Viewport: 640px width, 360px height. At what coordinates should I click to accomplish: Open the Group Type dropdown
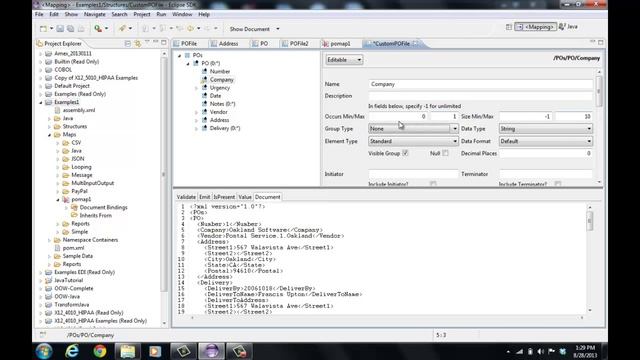click(413, 129)
